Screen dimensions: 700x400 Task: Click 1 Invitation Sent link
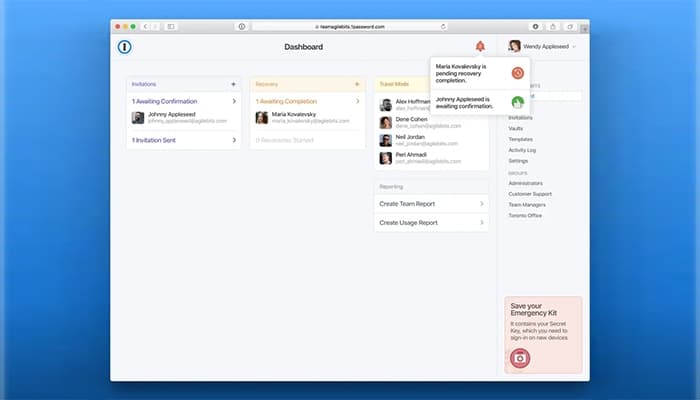click(154, 140)
